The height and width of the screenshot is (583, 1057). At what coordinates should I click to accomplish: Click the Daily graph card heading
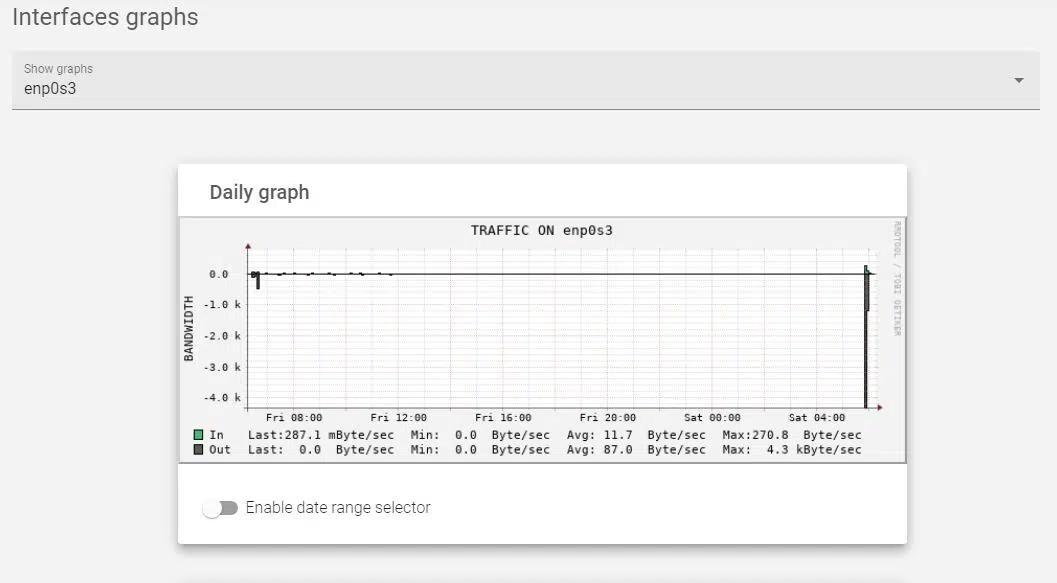pos(259,193)
